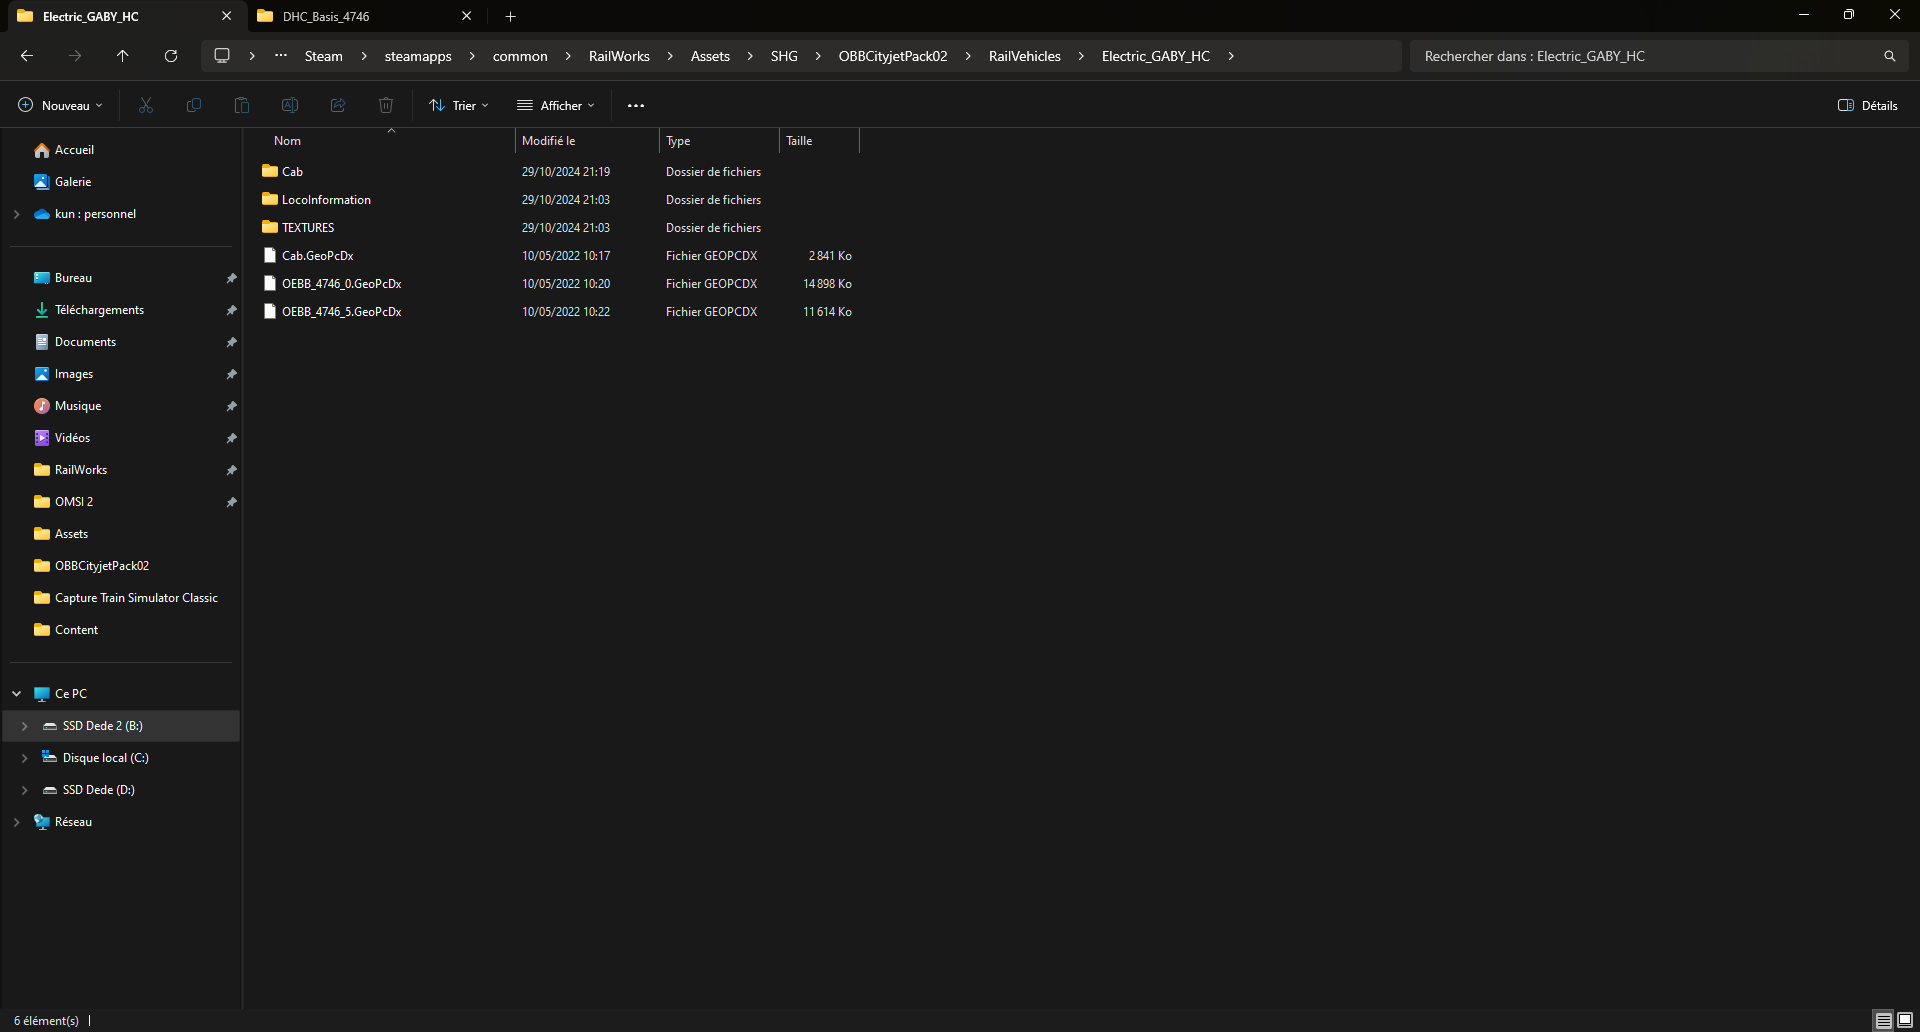Open the Cab folder
Screen dimensions: 1920x1032
[x=292, y=172]
